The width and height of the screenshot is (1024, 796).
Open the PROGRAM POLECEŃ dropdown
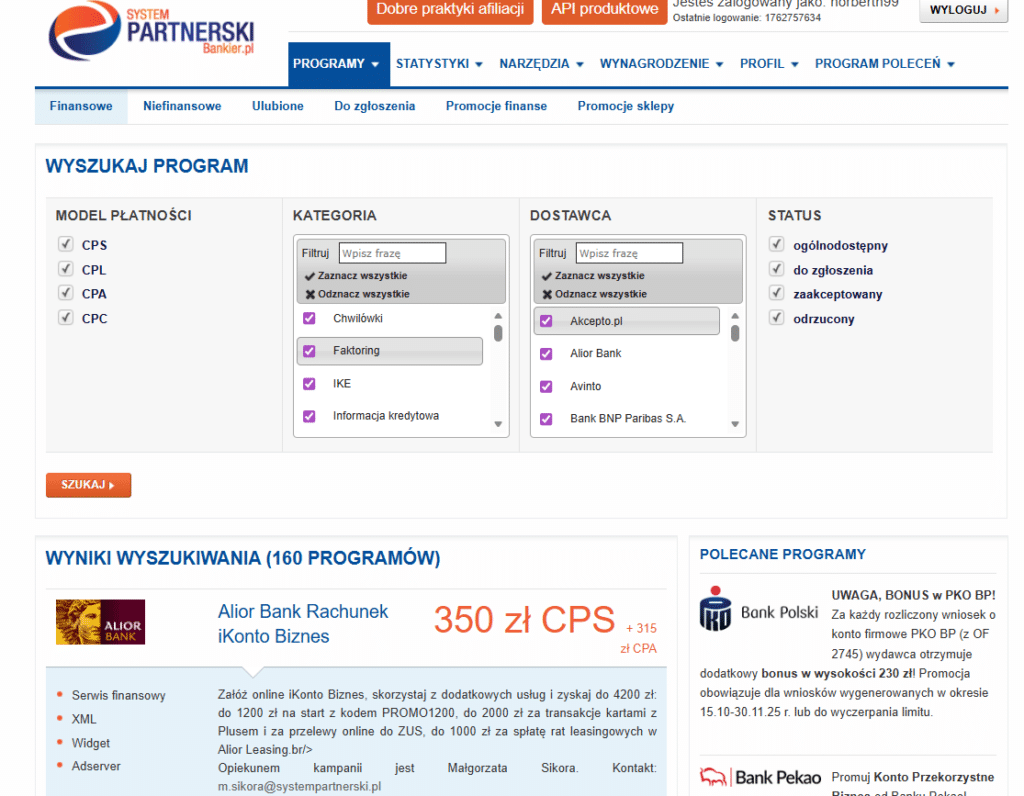pyautogui.click(x=884, y=63)
